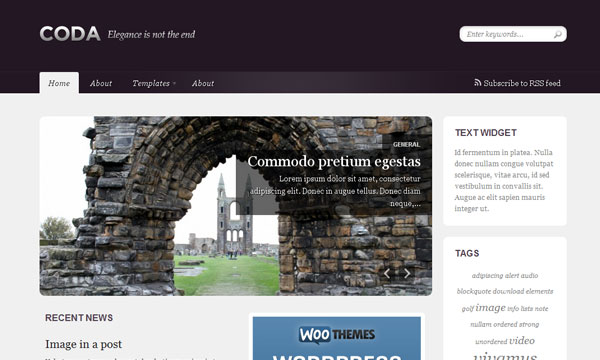Select the image tag
Screen dimensions: 600x360
[x=491, y=308]
